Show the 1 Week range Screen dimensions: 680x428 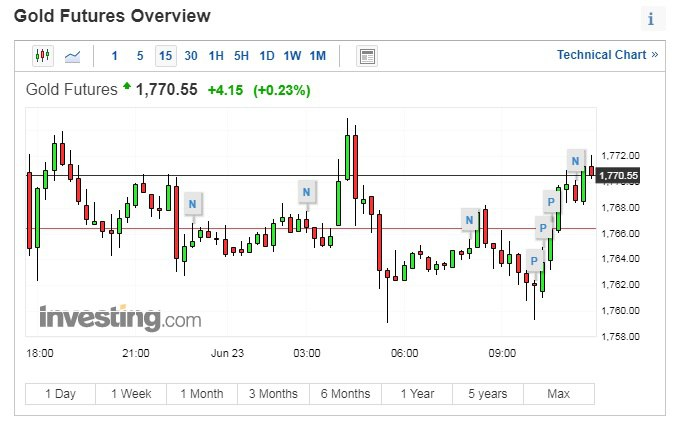click(131, 394)
